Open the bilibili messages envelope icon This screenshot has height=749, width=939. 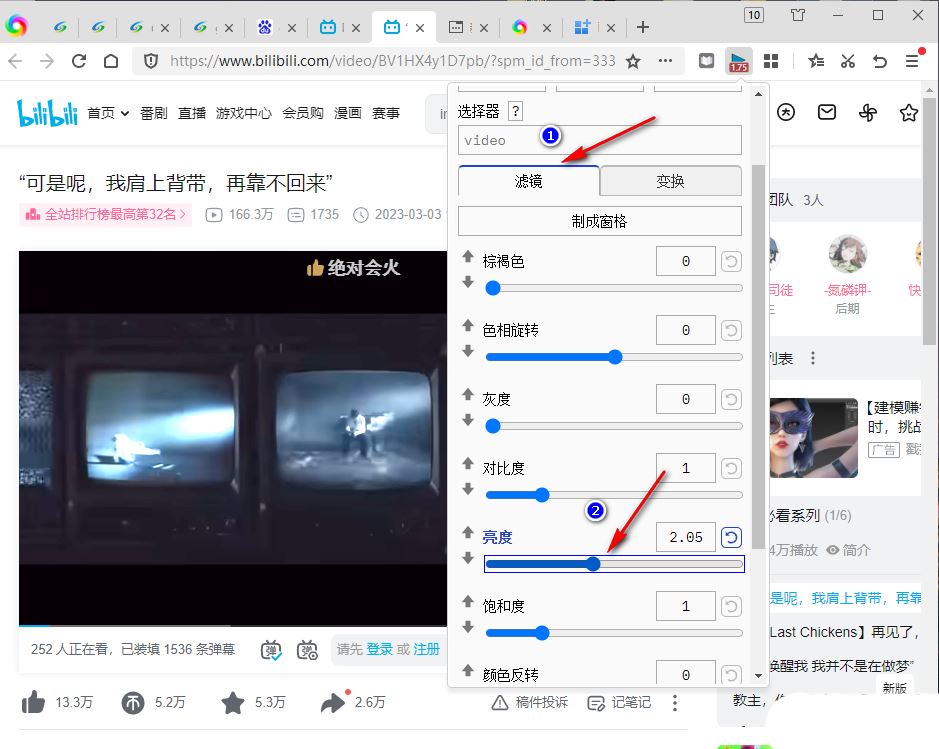pyautogui.click(x=827, y=112)
